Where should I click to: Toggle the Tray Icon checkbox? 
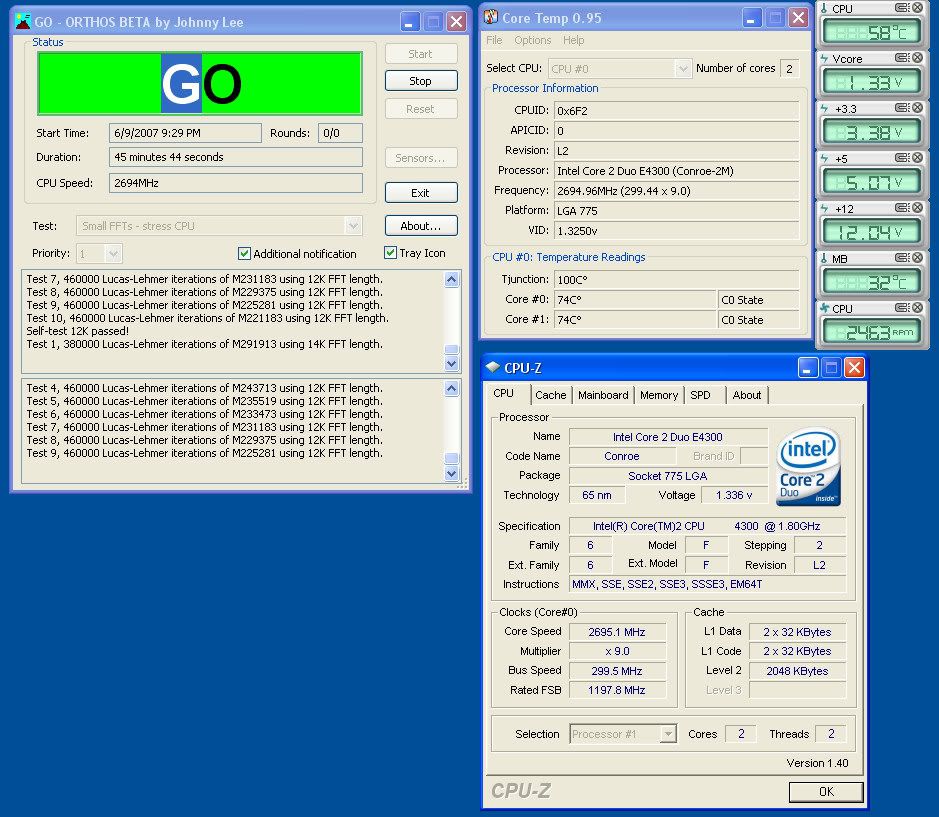[390, 253]
